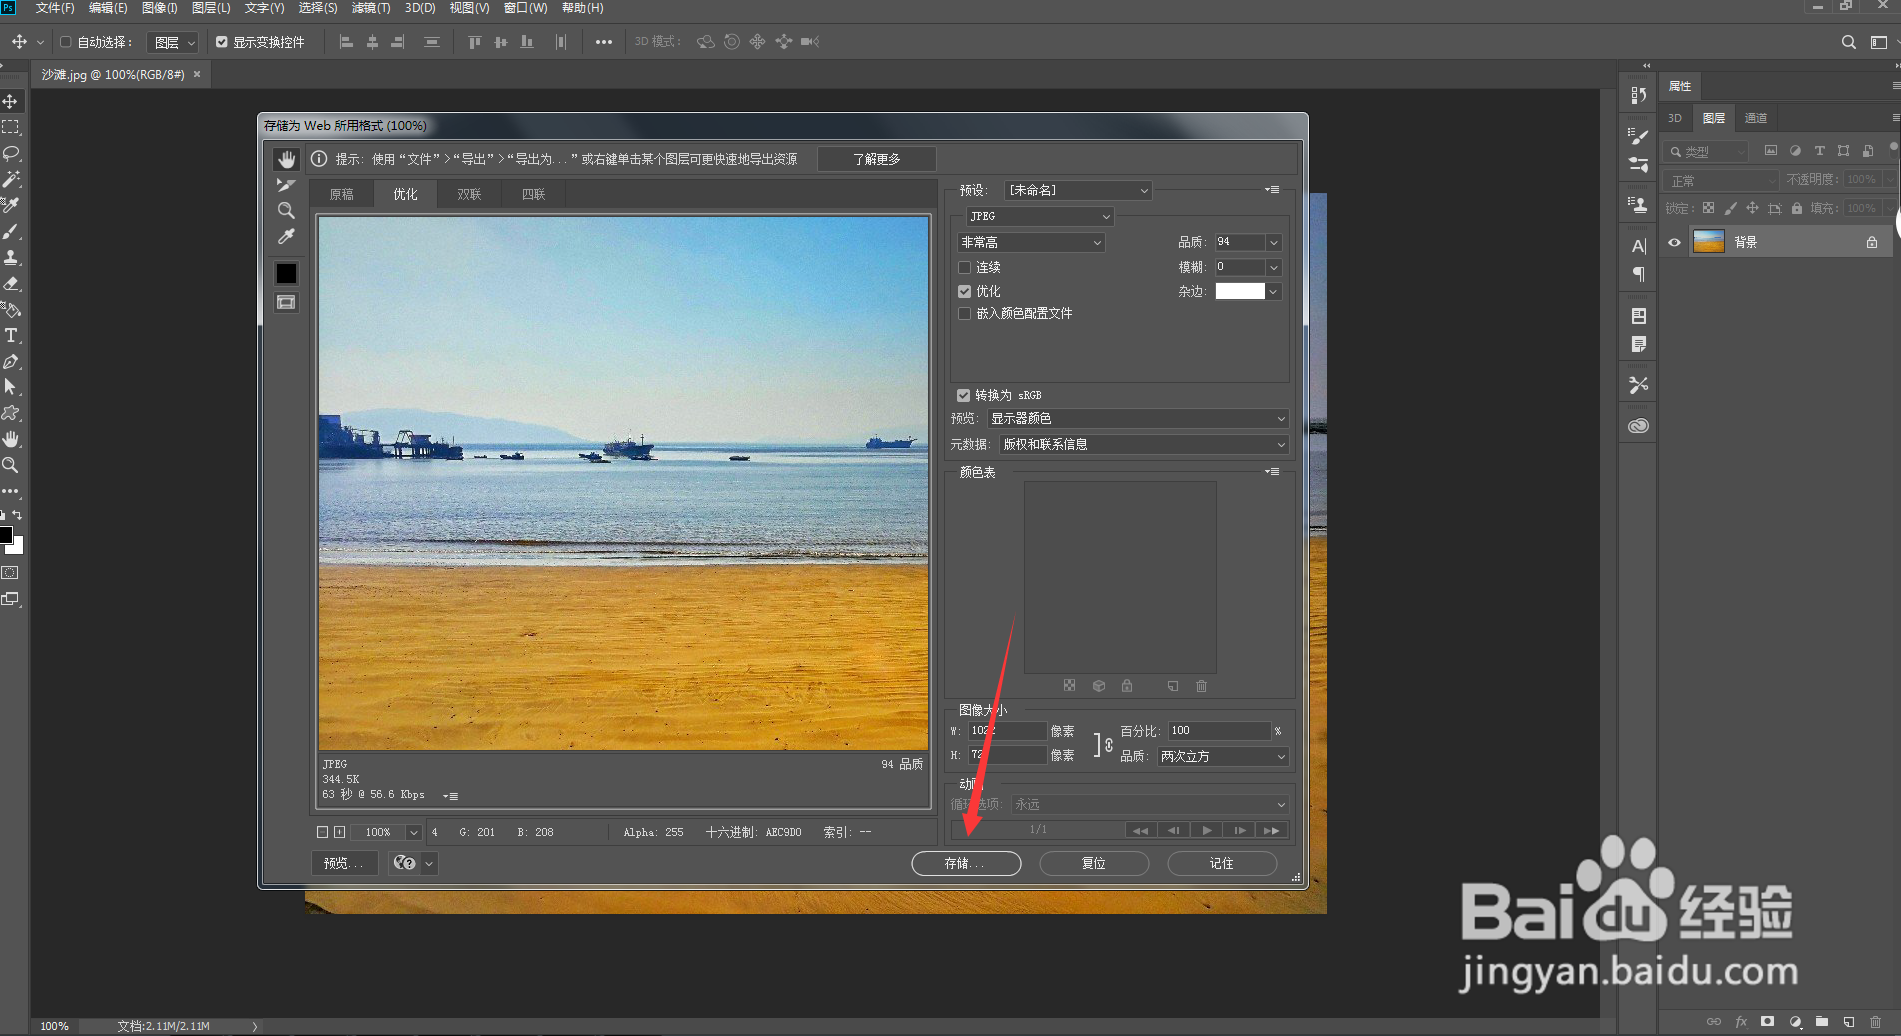
Task: Select the Path Selection tool
Action: coord(11,387)
